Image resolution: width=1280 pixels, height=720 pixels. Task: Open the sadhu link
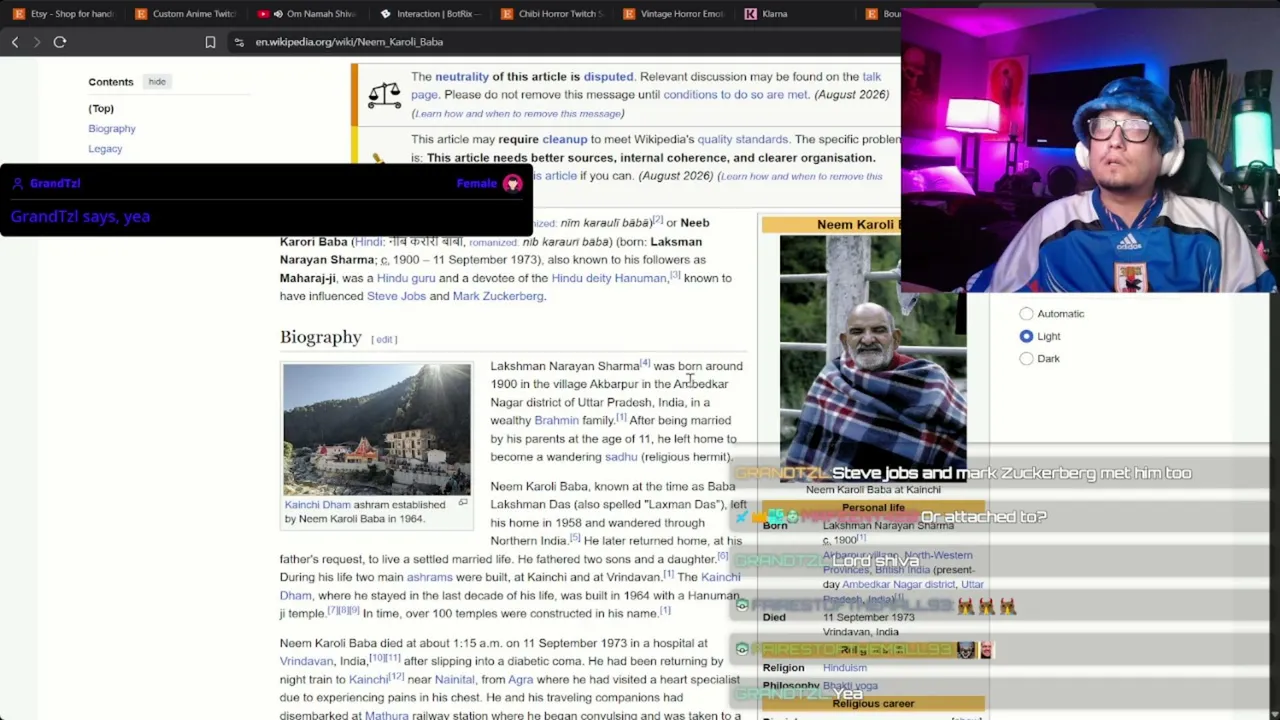pos(621,457)
